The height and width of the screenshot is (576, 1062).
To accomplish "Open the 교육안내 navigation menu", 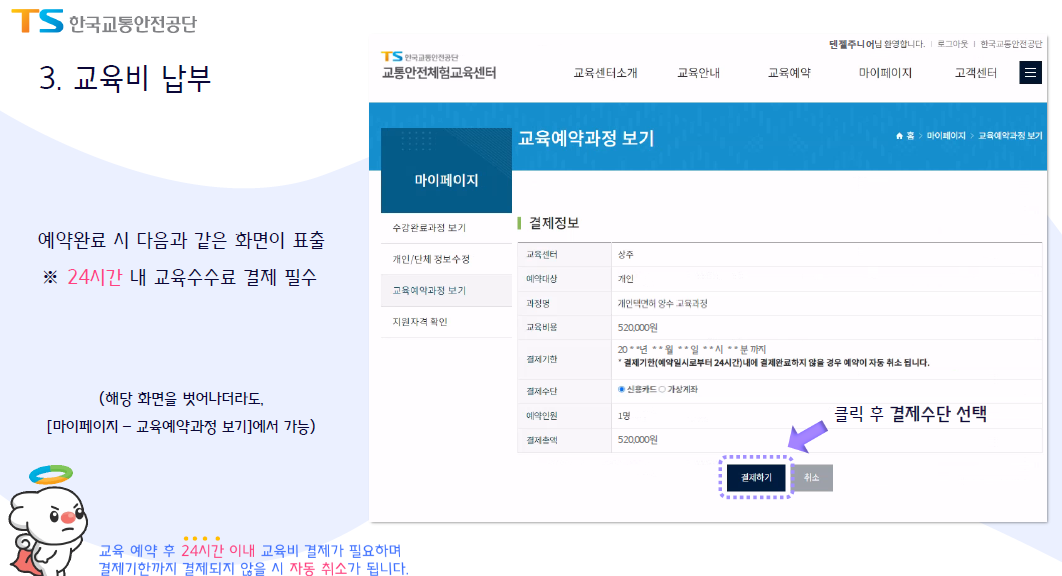I will pyautogui.click(x=698, y=73).
